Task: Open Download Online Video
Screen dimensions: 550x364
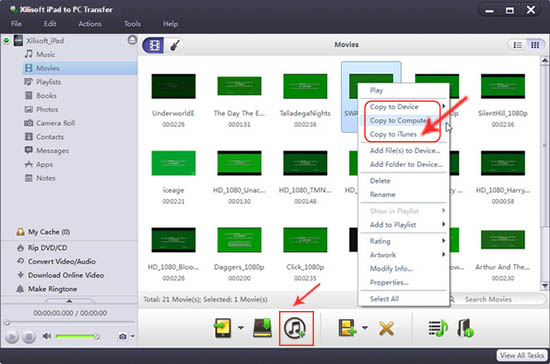Action: pos(66,275)
